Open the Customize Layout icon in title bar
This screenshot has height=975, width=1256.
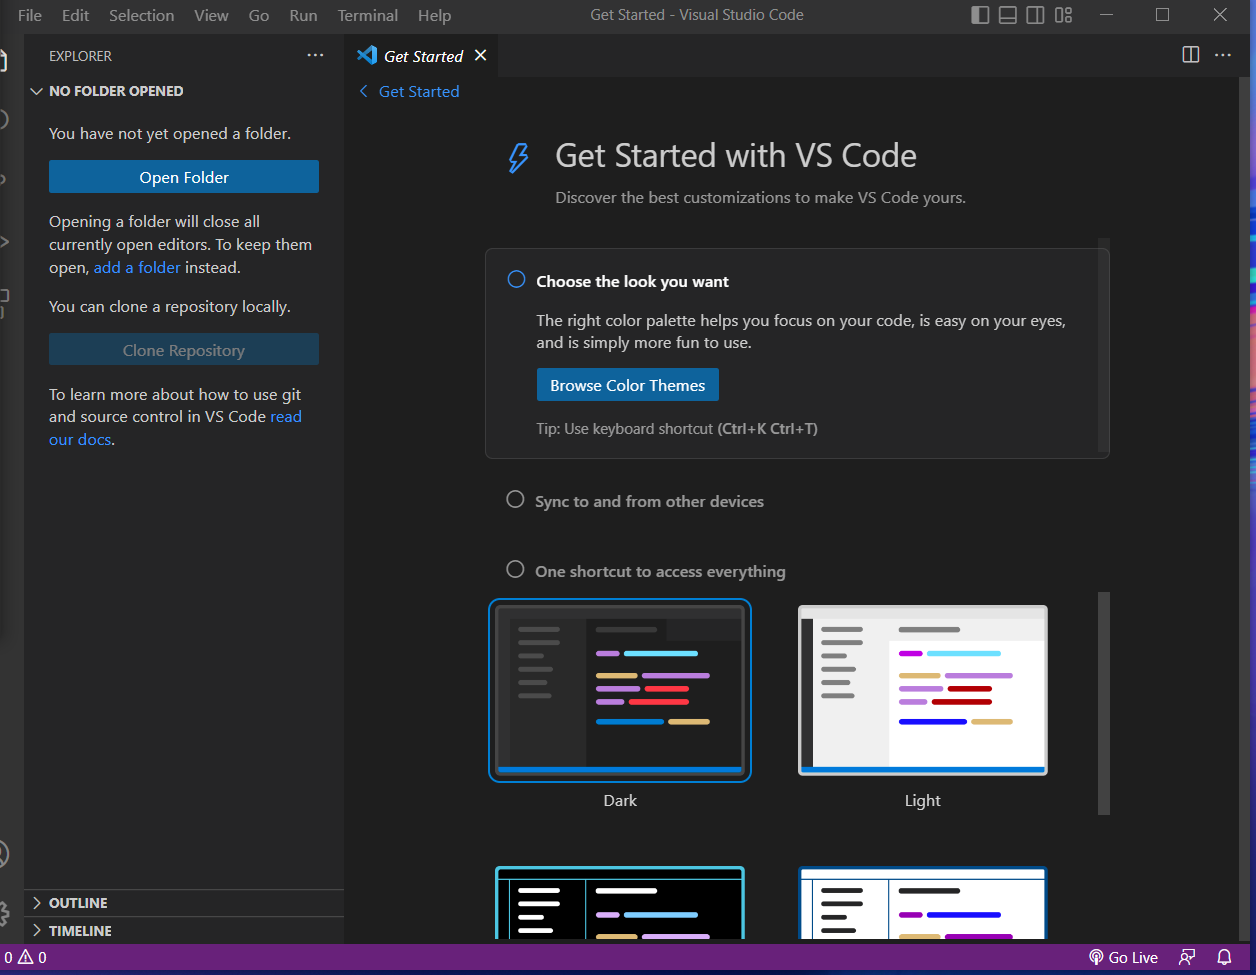pos(1064,15)
